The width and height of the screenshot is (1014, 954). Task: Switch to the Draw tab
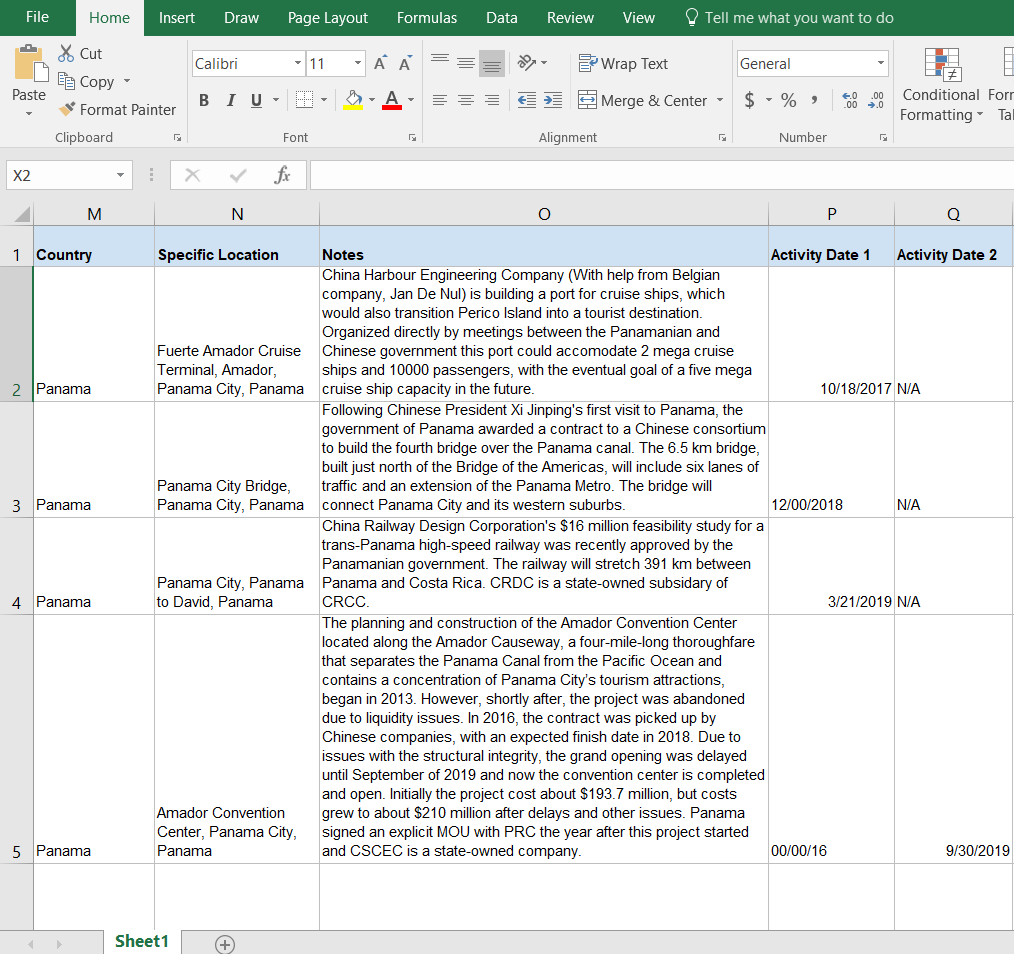pos(241,18)
